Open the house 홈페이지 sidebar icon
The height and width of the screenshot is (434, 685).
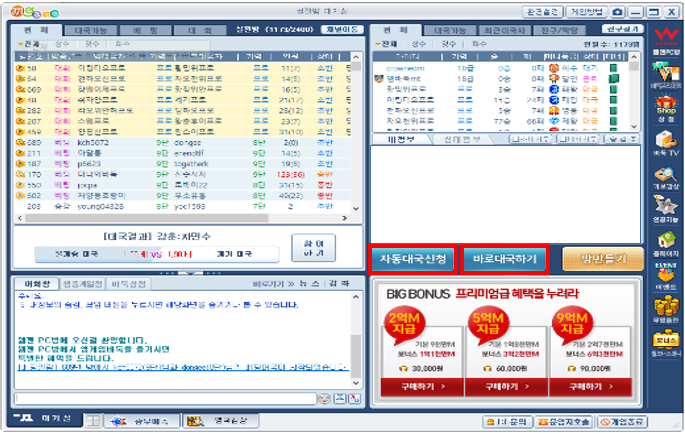pos(666,244)
